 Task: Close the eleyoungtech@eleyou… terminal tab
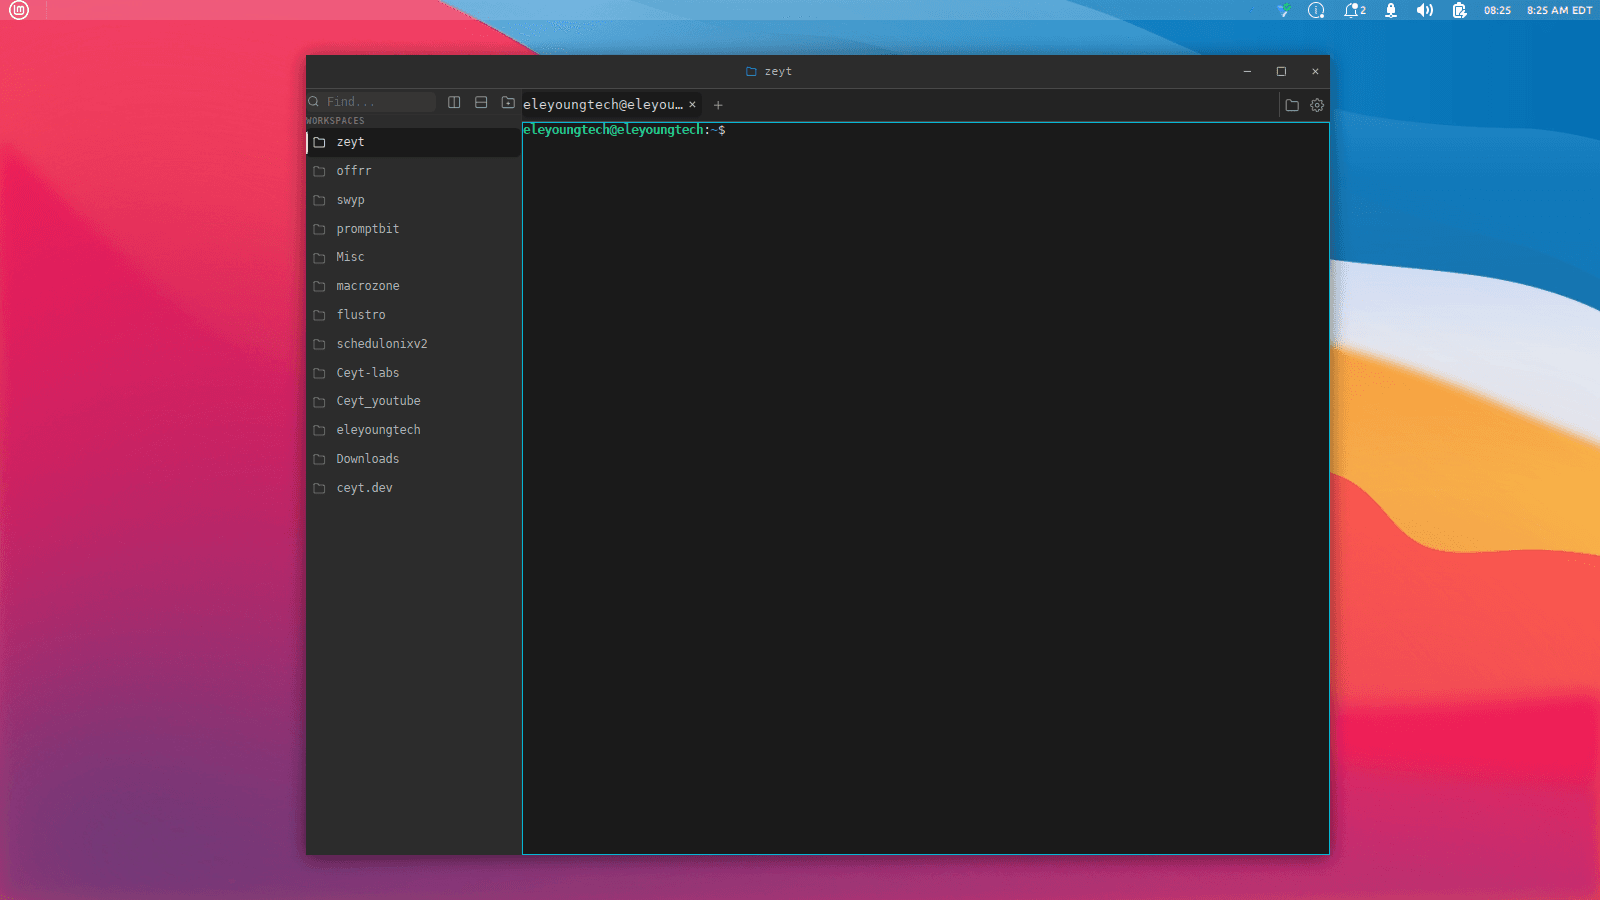coord(692,104)
